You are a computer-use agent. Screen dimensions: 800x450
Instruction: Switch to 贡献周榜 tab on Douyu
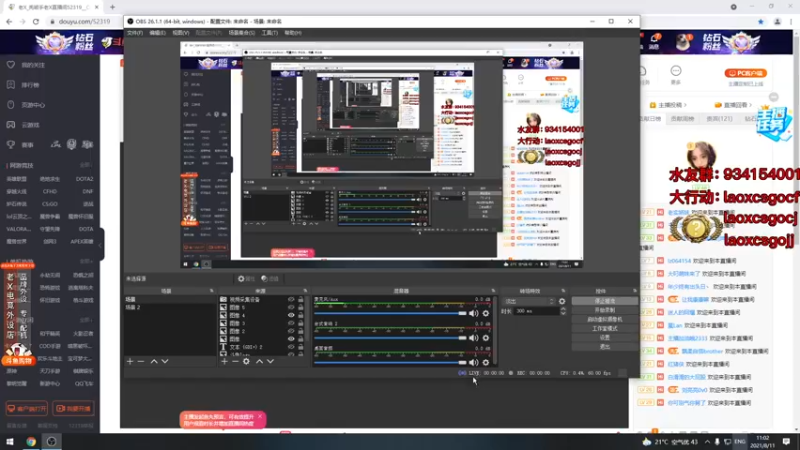(x=682, y=118)
